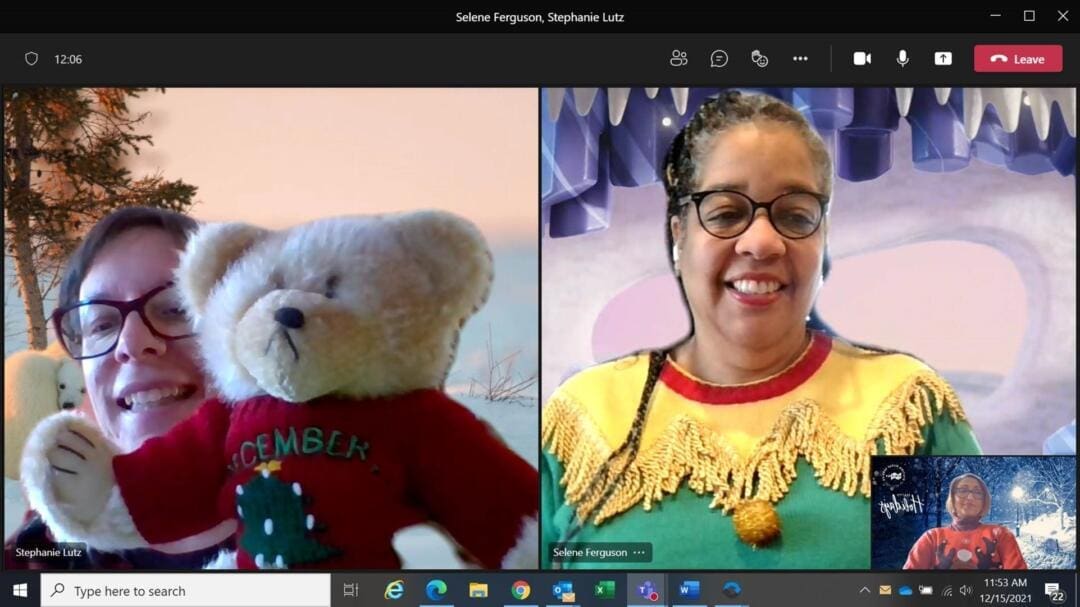1080x607 pixels.
Task: Open More actions ellipsis menu
Action: (800, 59)
